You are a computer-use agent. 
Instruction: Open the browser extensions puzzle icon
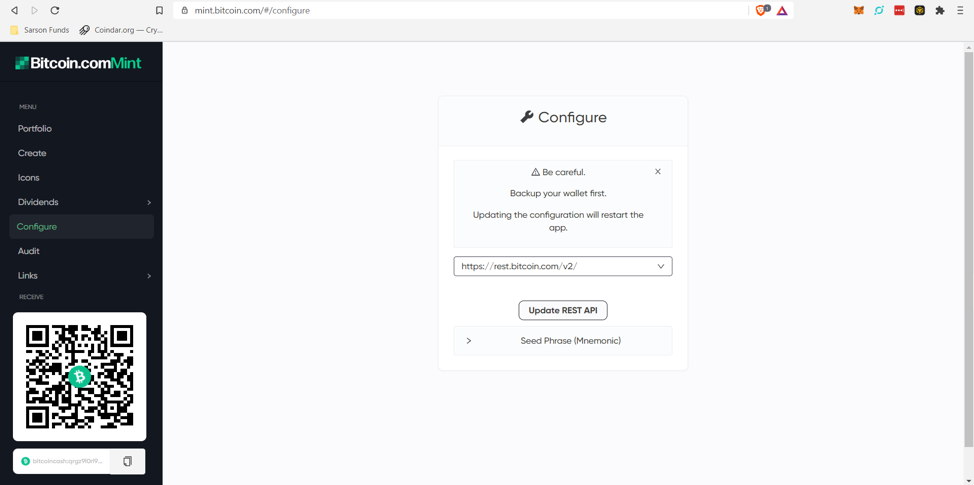[x=940, y=11]
